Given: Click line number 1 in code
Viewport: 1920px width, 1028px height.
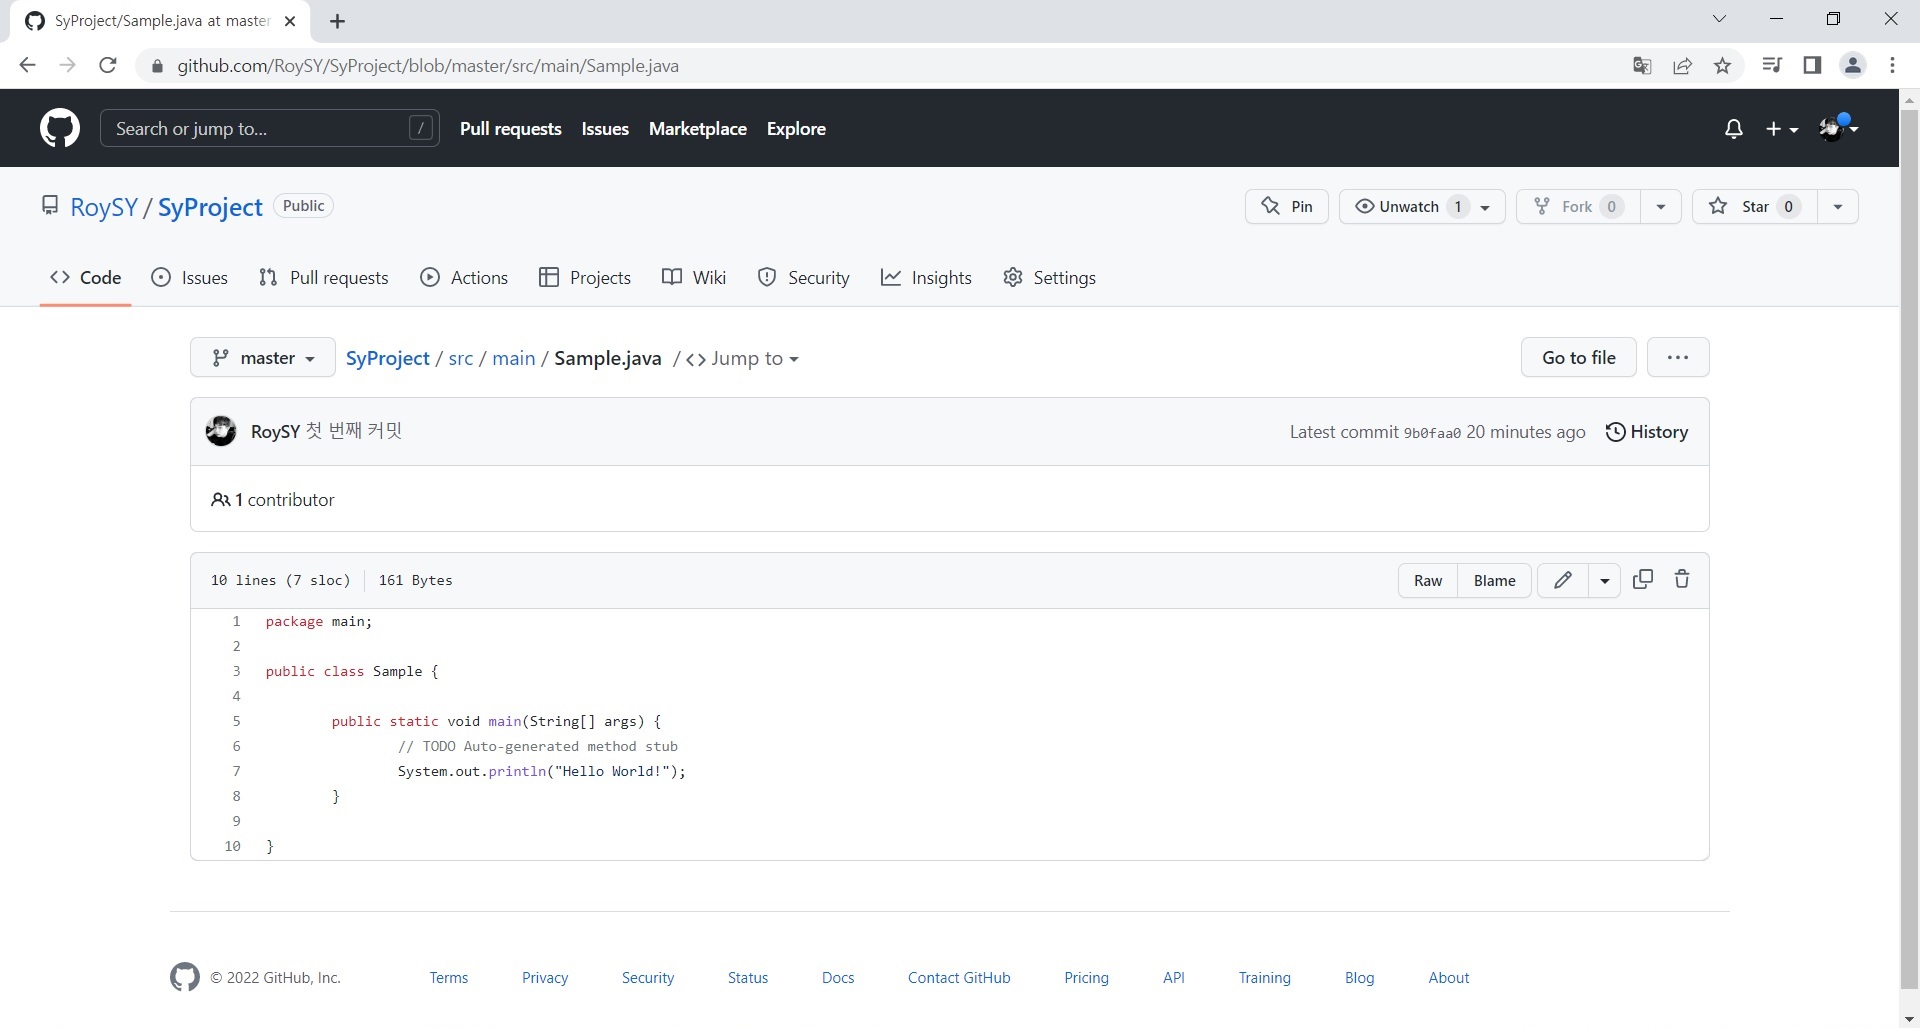Looking at the screenshot, I should [x=237, y=621].
